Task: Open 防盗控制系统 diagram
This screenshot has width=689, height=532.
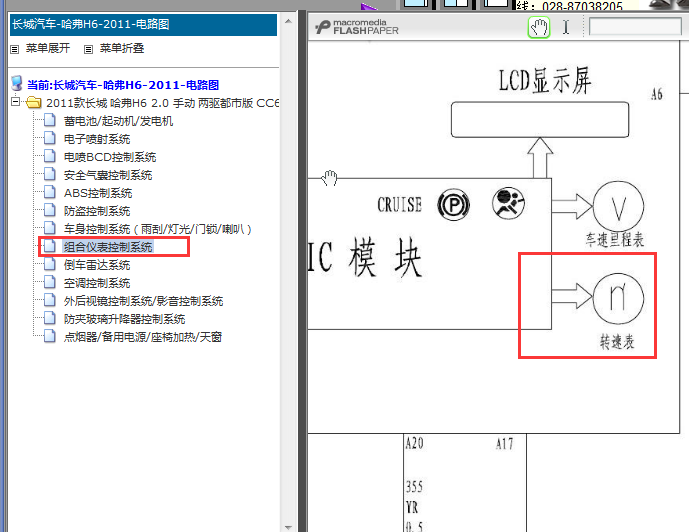Action: click(x=97, y=211)
